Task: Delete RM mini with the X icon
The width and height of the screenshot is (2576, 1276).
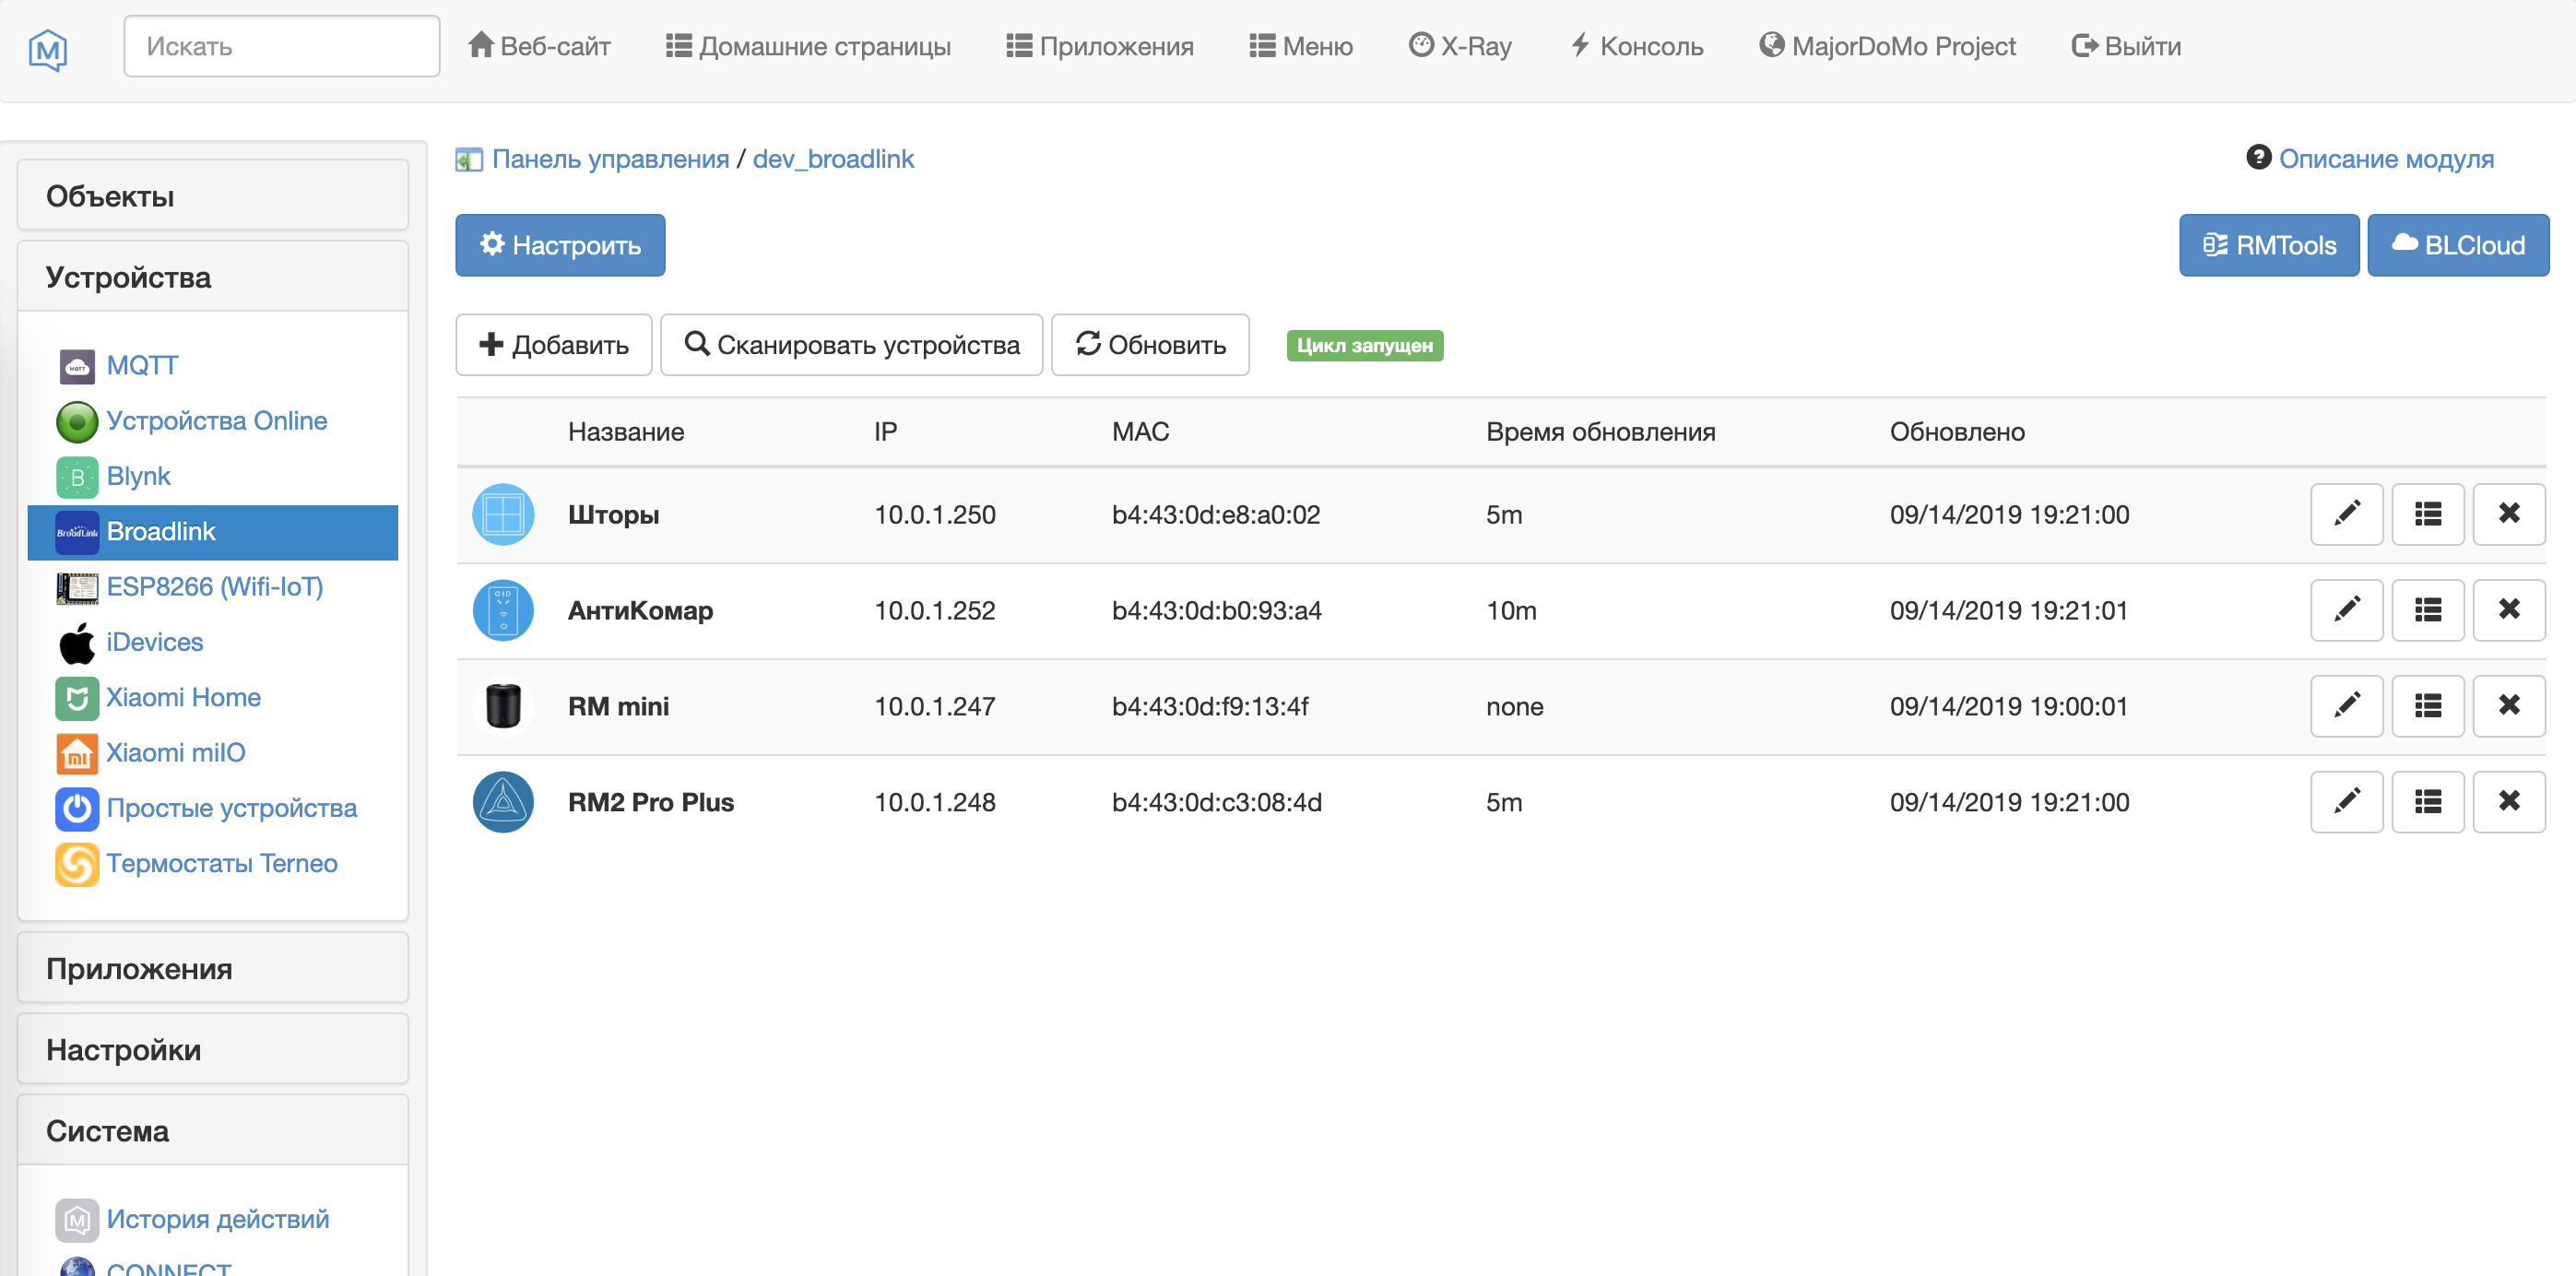Action: [2508, 706]
